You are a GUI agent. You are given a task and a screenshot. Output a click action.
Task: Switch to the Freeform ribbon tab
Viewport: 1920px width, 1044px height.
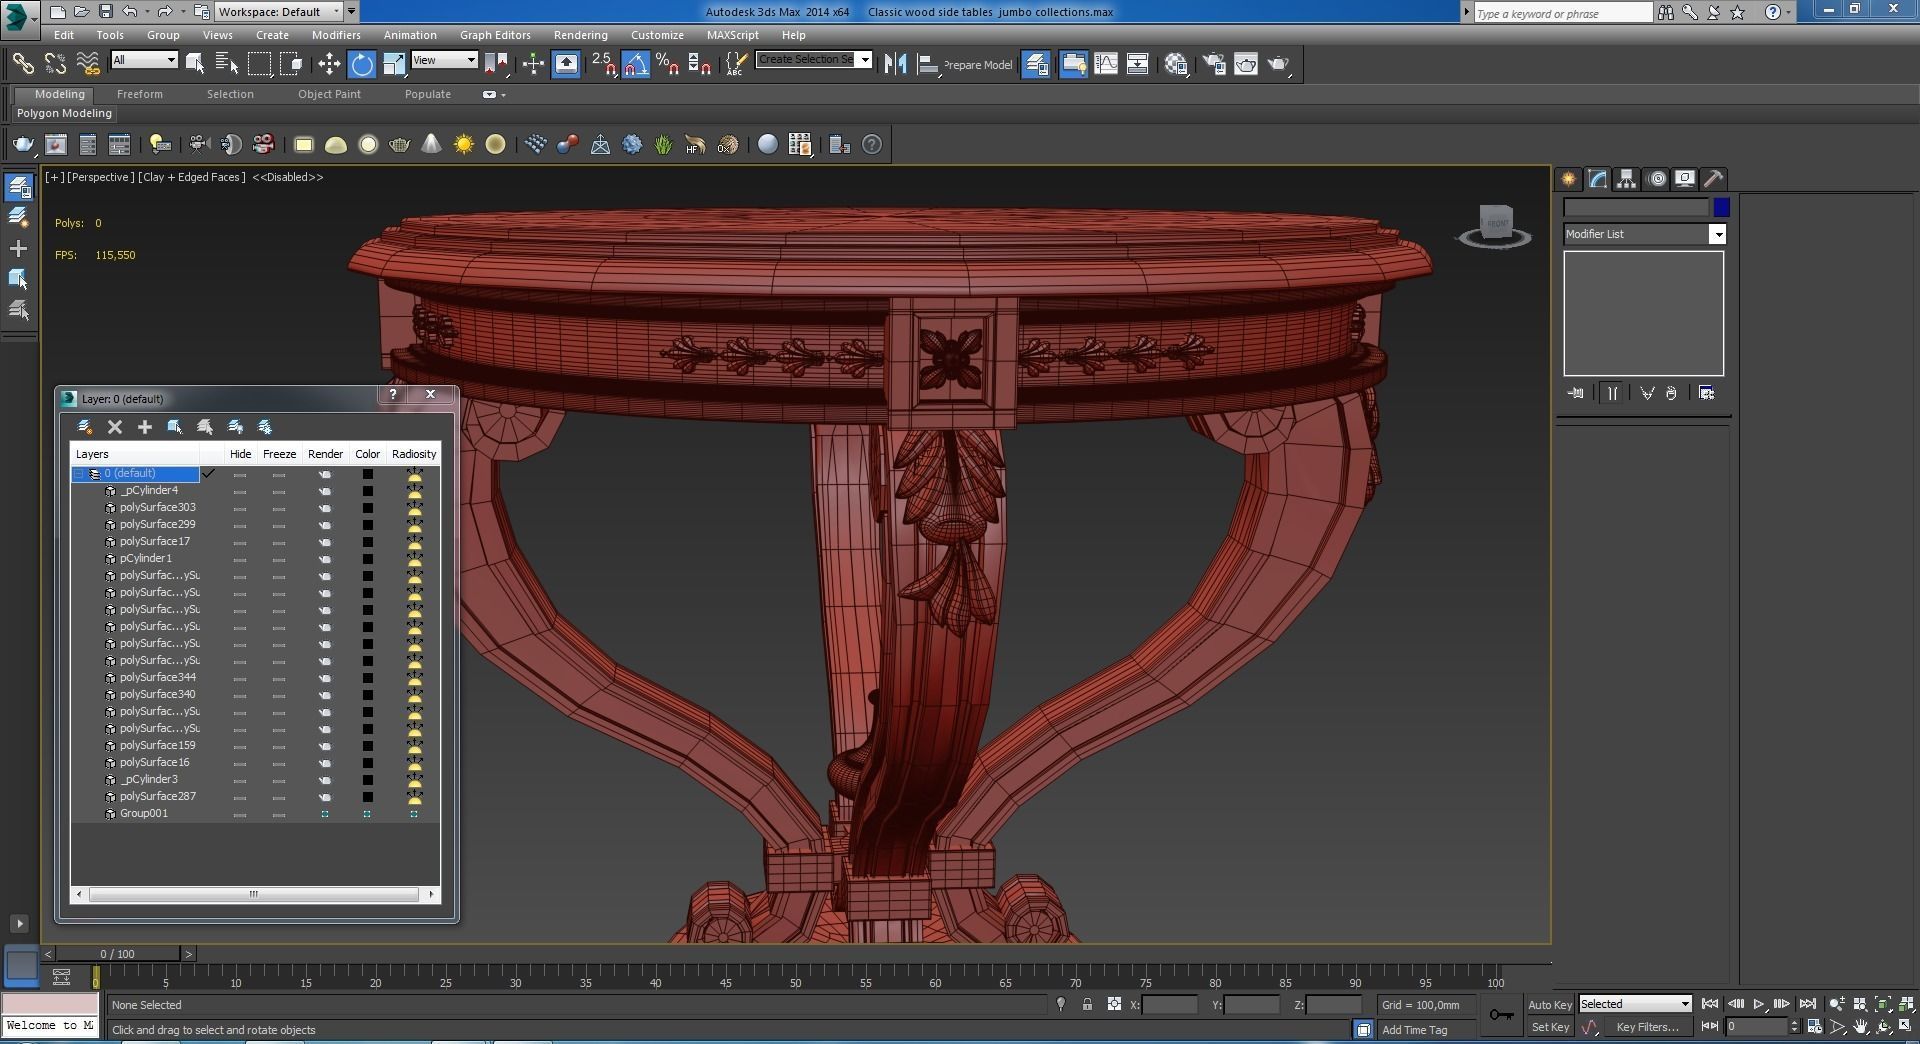(x=139, y=94)
